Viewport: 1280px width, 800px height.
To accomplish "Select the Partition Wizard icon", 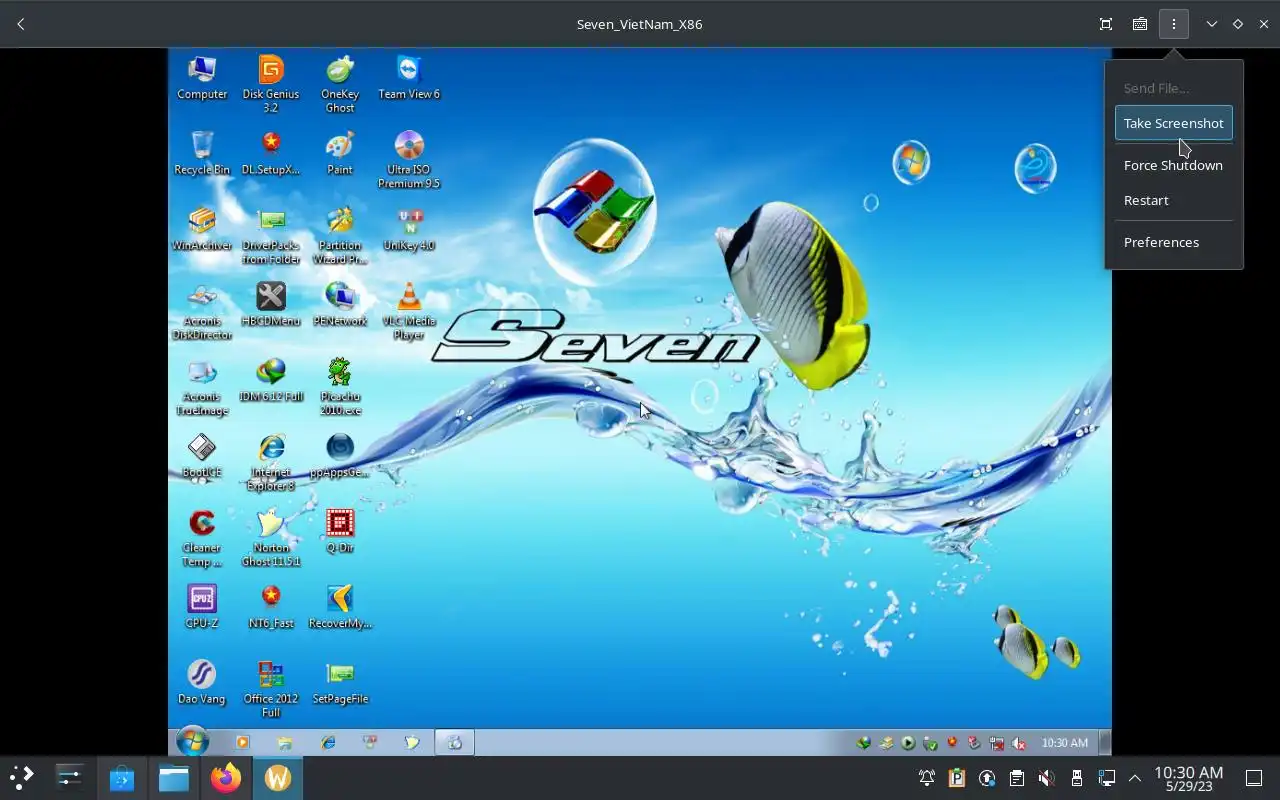I will (x=340, y=236).
